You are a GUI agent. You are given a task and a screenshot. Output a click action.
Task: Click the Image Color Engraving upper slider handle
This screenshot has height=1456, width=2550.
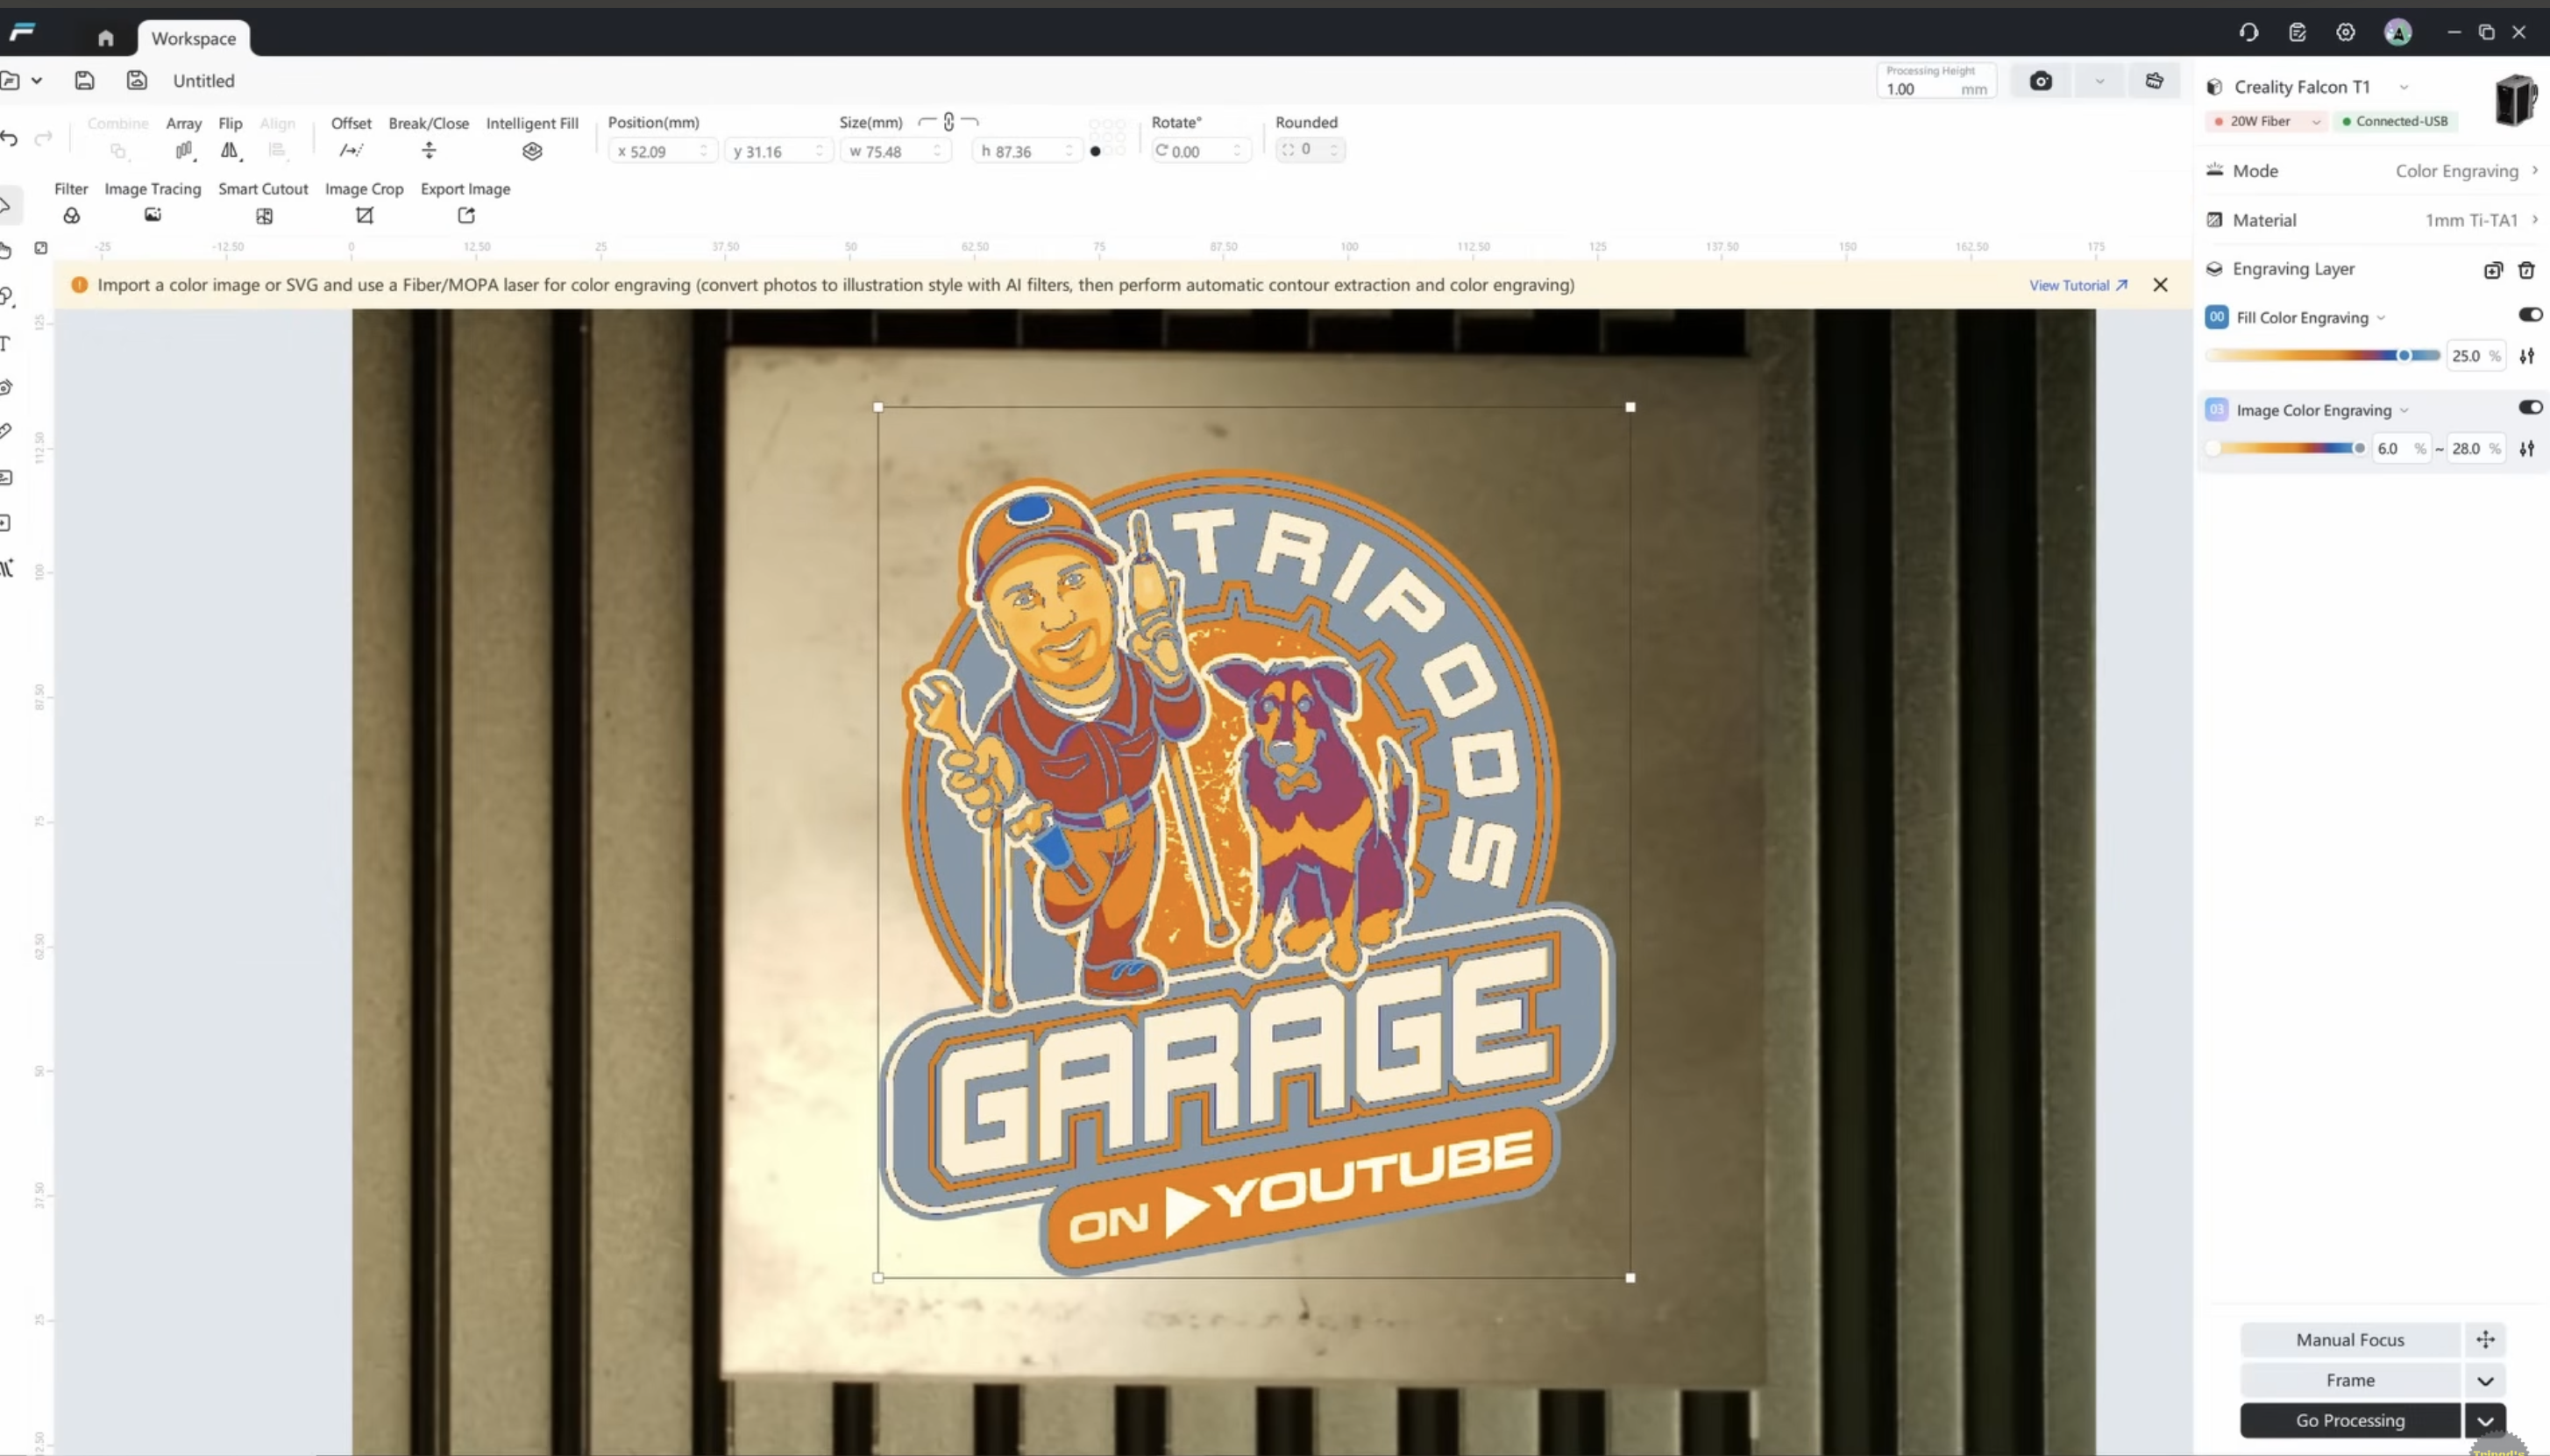click(x=2359, y=449)
